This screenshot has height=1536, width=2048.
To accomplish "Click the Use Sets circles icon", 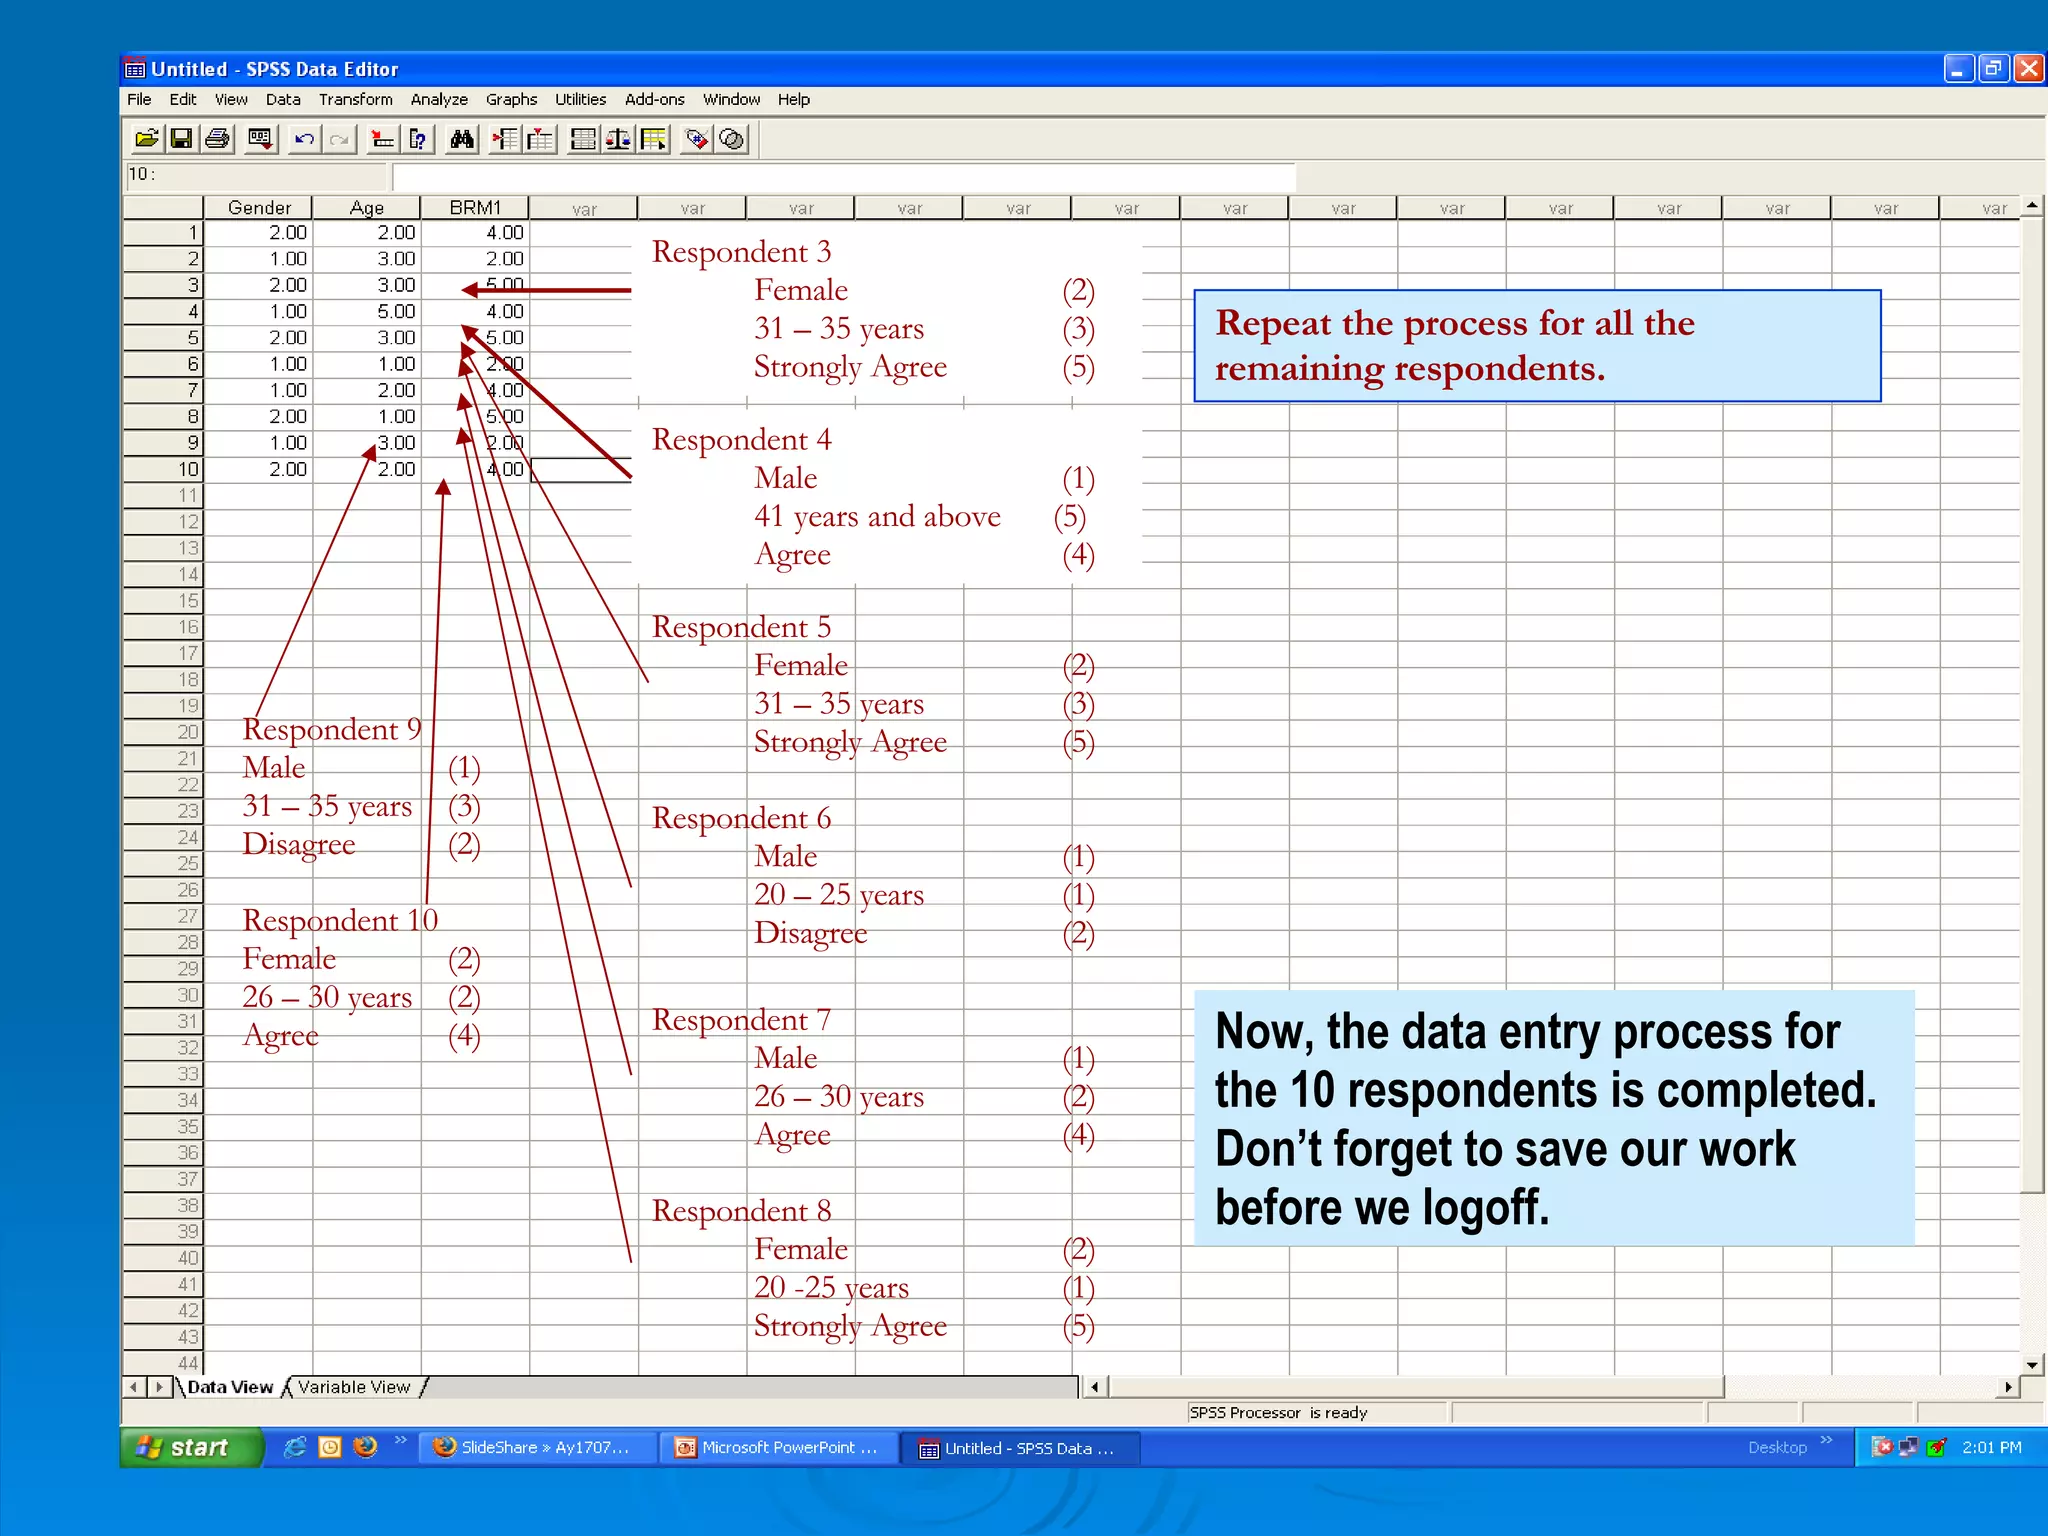I will click(733, 139).
